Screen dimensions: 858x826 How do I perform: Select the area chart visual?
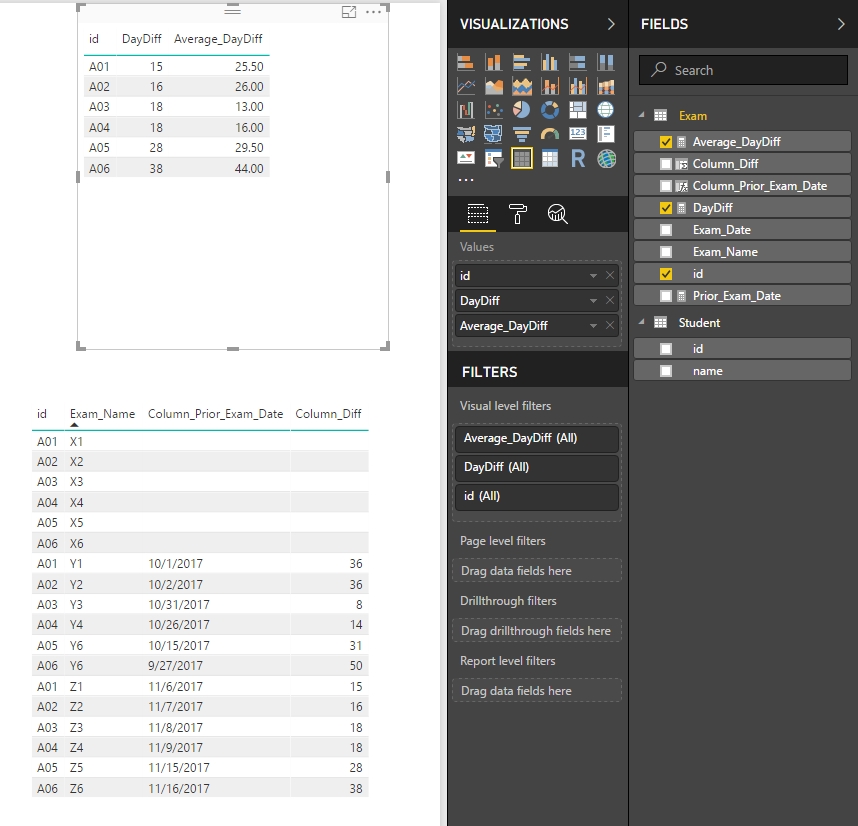[x=494, y=86]
